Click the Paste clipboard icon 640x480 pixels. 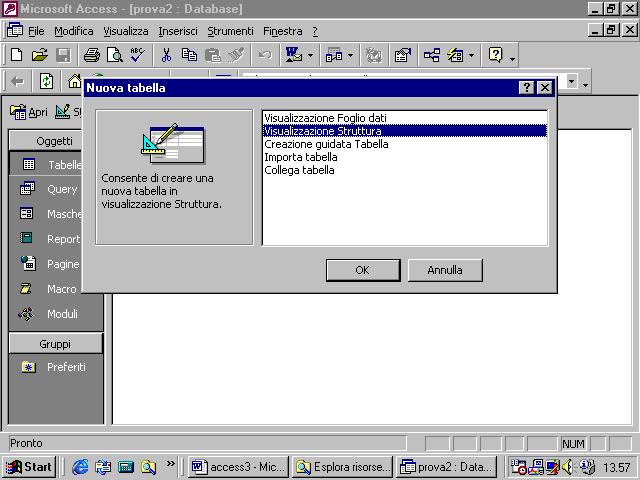212,55
